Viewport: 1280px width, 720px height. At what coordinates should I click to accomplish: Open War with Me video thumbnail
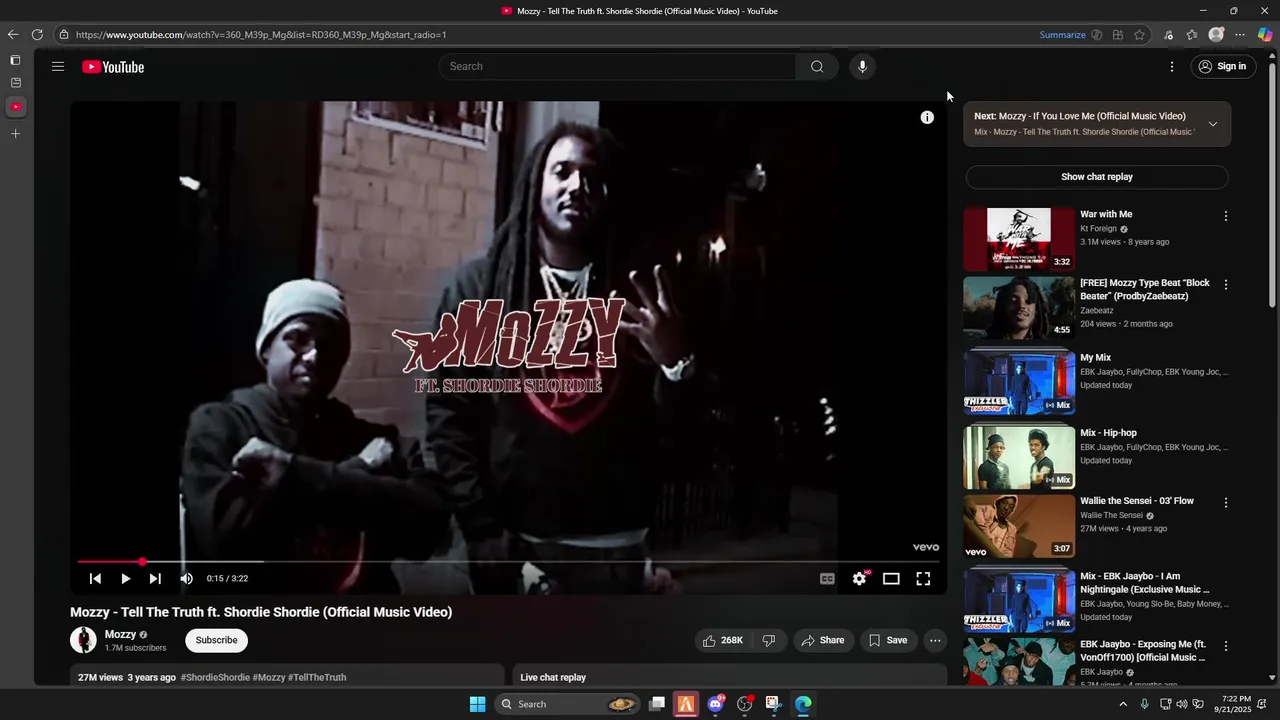[x=1019, y=239]
